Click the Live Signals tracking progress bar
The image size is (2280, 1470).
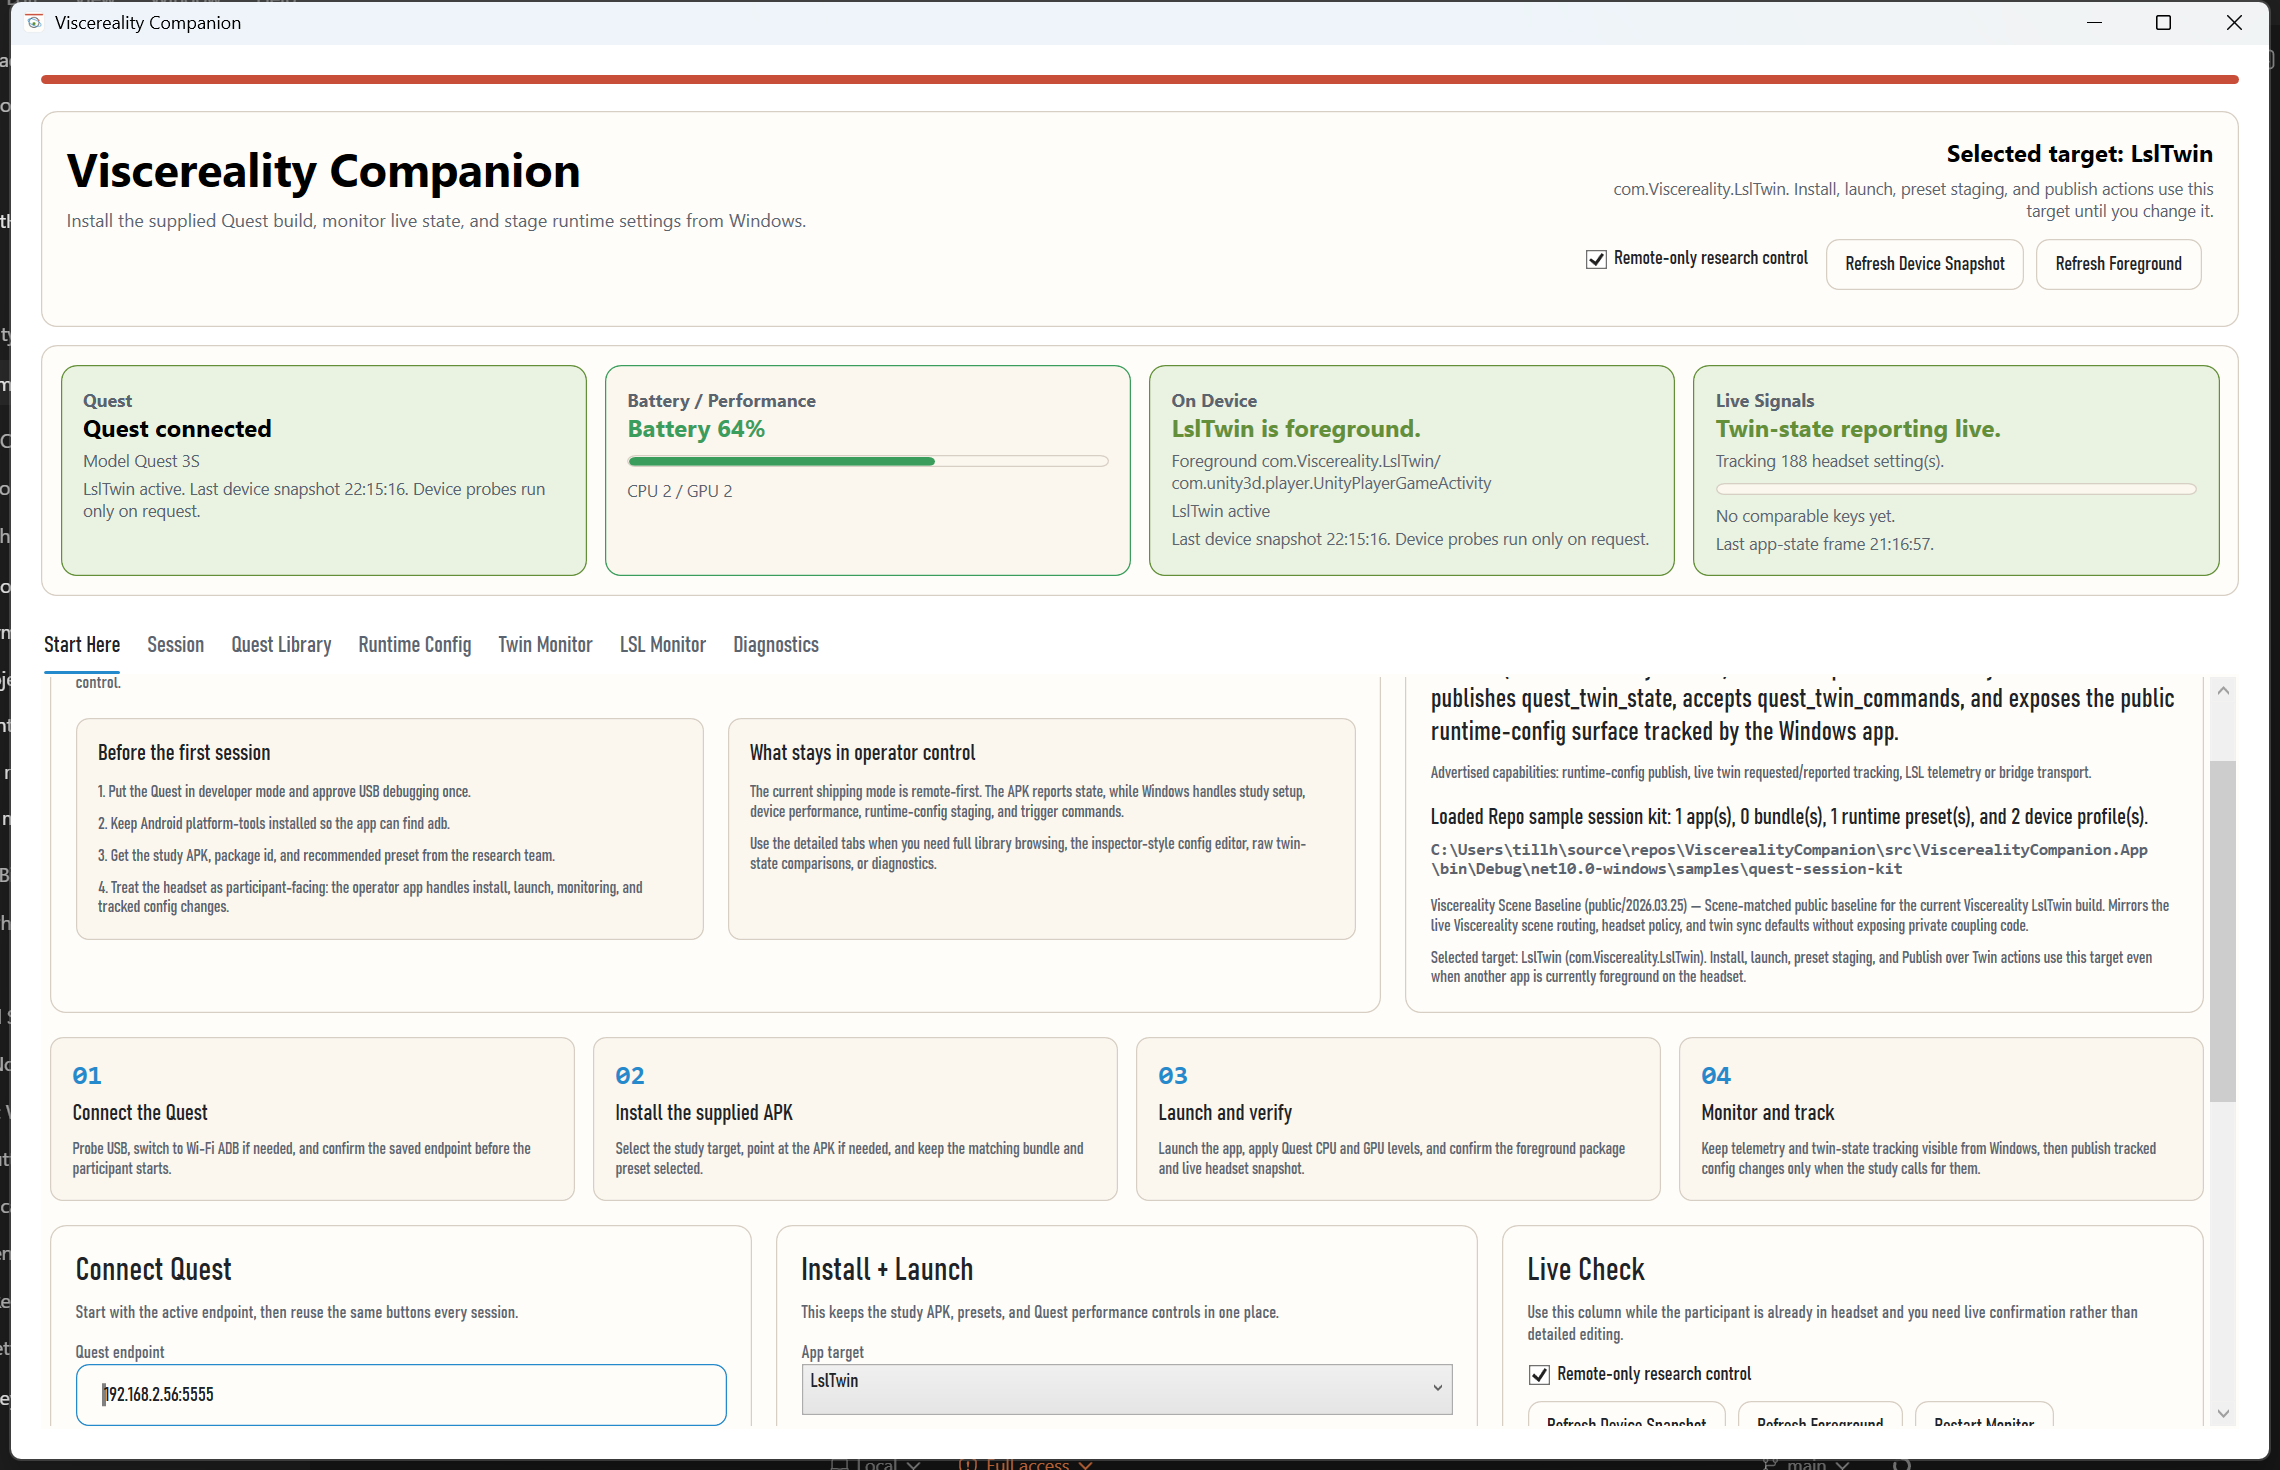pos(1956,490)
